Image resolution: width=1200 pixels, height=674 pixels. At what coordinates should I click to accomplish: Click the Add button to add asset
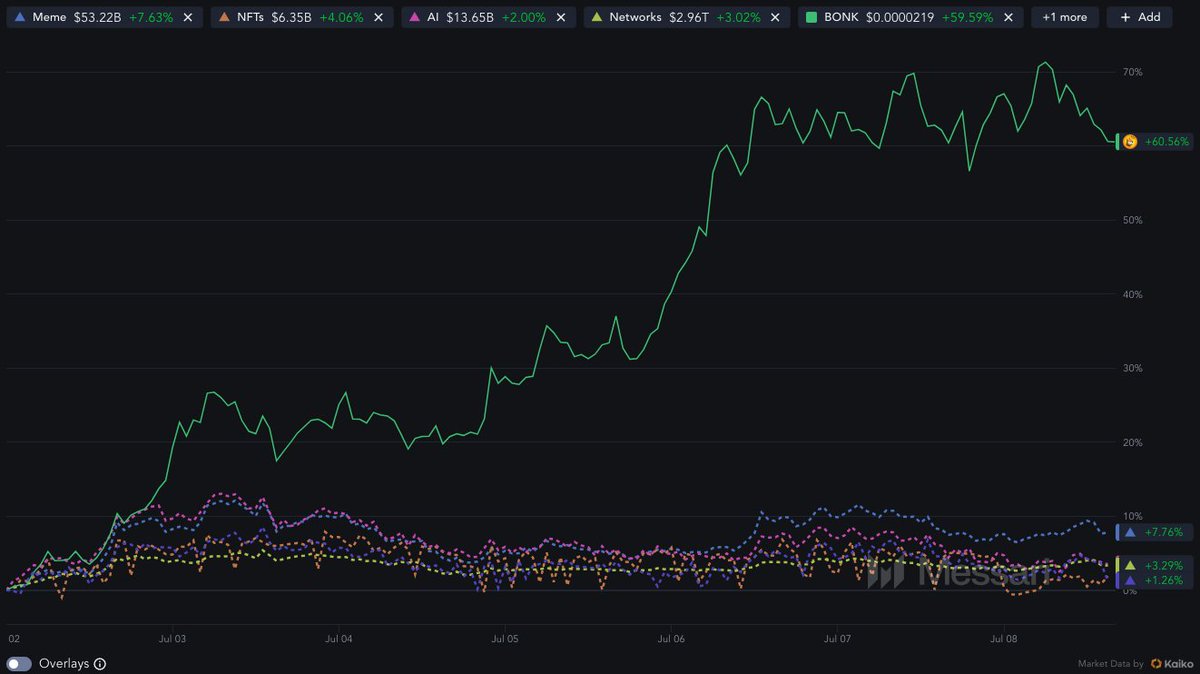coord(1139,17)
